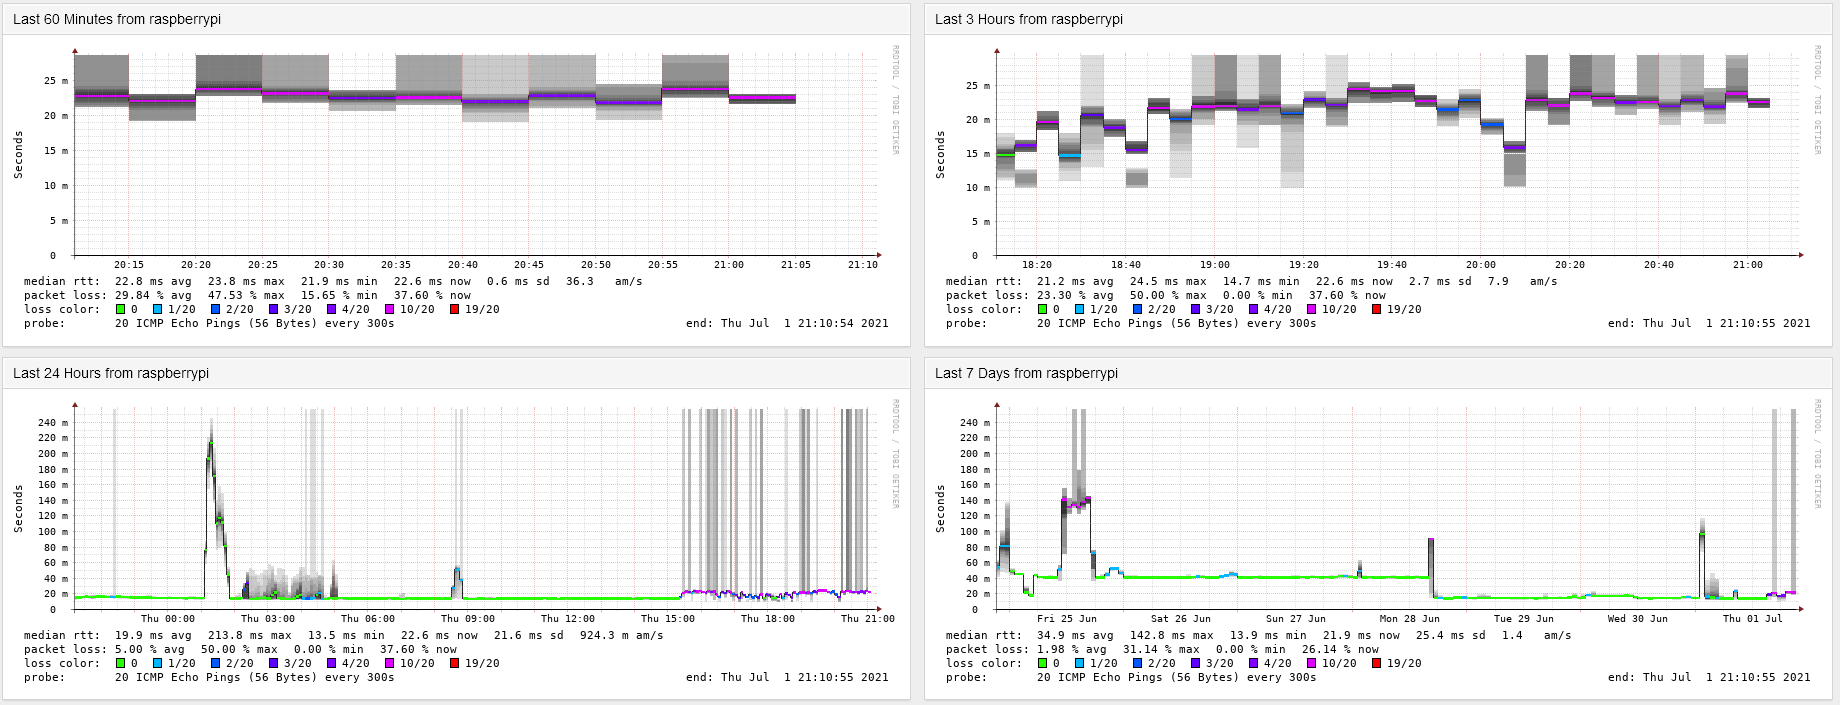Click magenta 10/20 swatch in 24 Hours legend

[390, 664]
